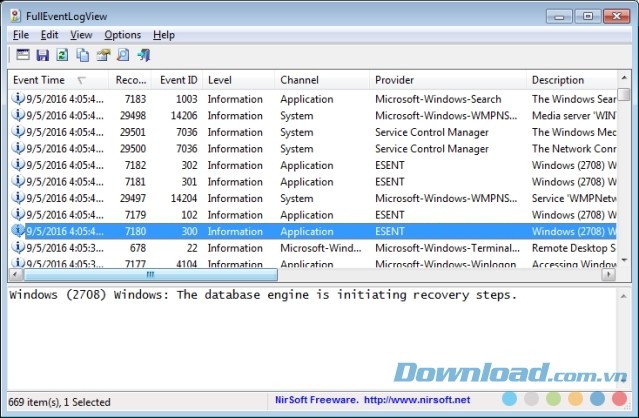The image size is (639, 418).
Task: Click info icon of record 7183 row
Action: 18,99
